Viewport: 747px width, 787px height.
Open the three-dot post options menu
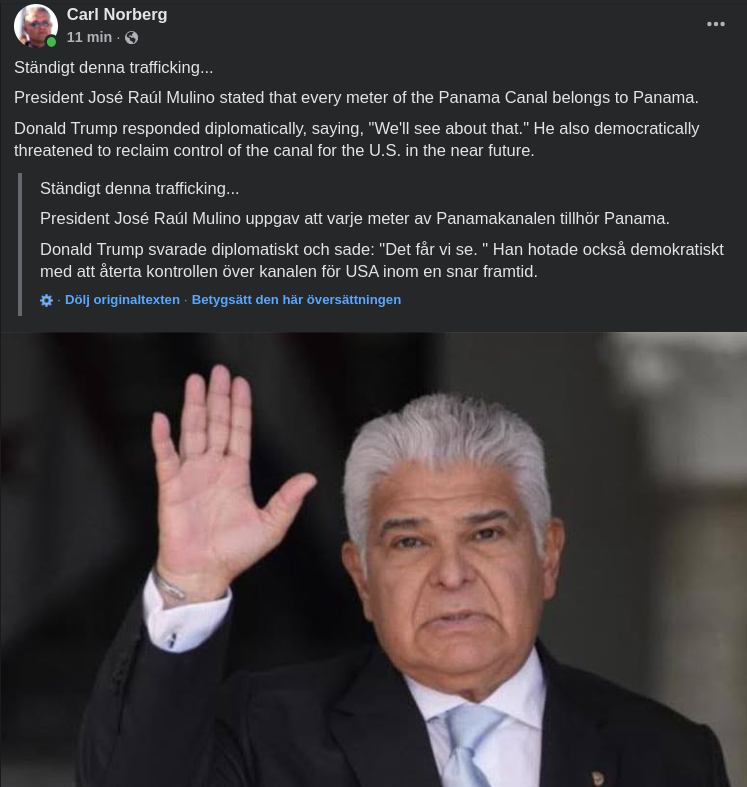pyautogui.click(x=715, y=24)
